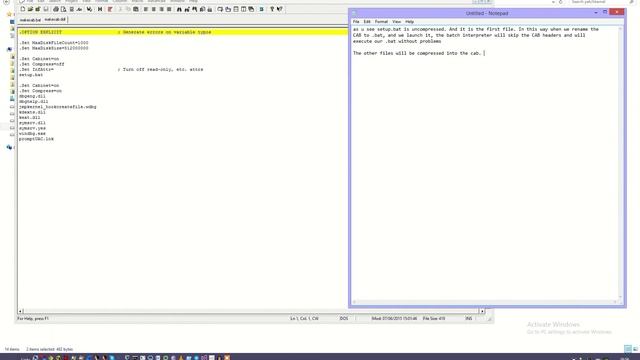Open Find with the binoculars icon
The height and width of the screenshot is (360, 640).
[x=179, y=9]
